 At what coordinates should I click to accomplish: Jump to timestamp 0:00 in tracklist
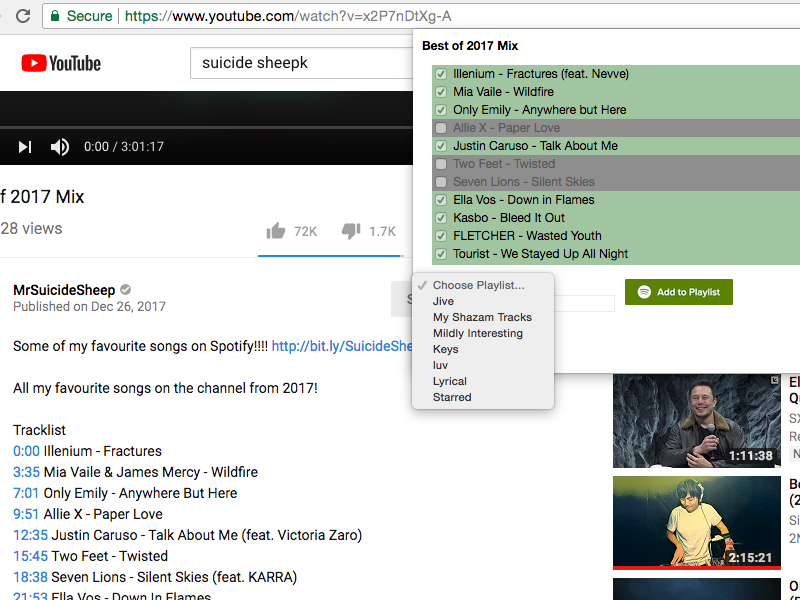(26, 451)
